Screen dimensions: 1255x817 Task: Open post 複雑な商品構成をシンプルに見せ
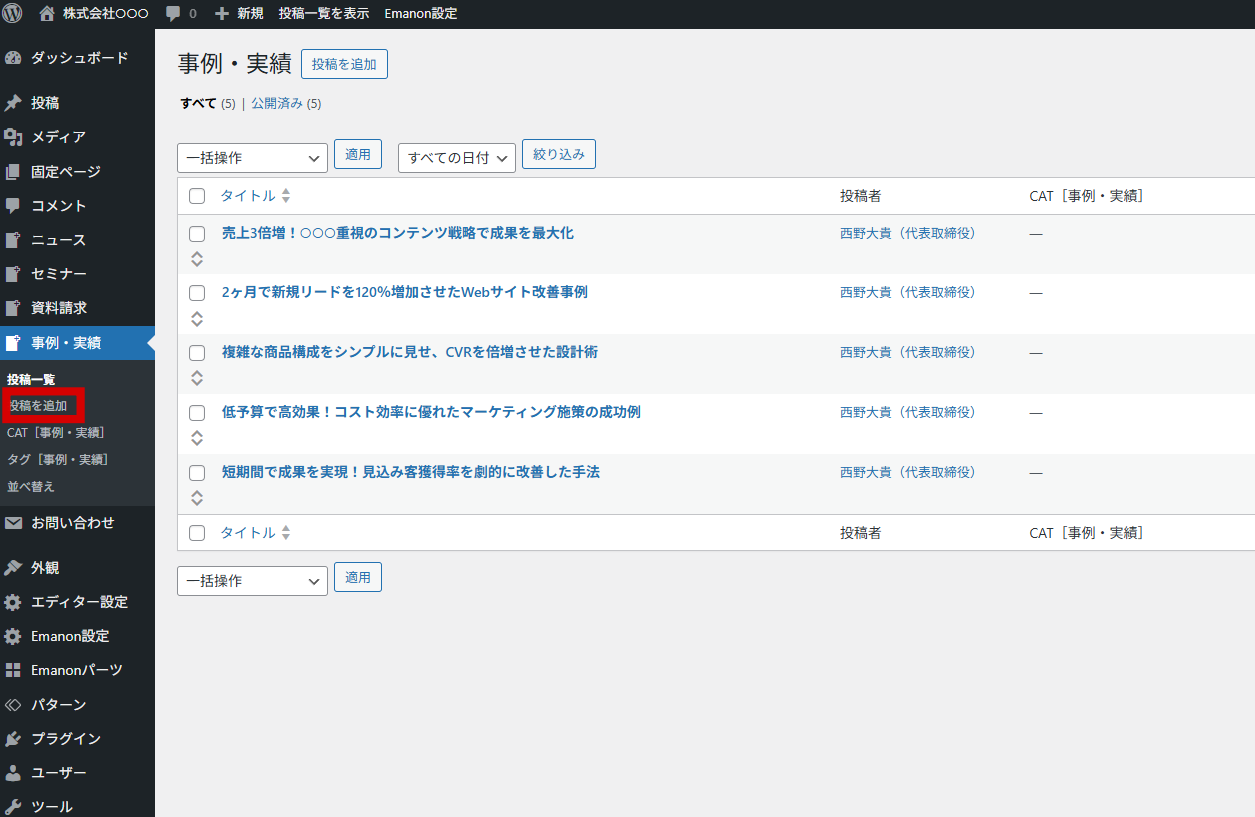click(410, 352)
